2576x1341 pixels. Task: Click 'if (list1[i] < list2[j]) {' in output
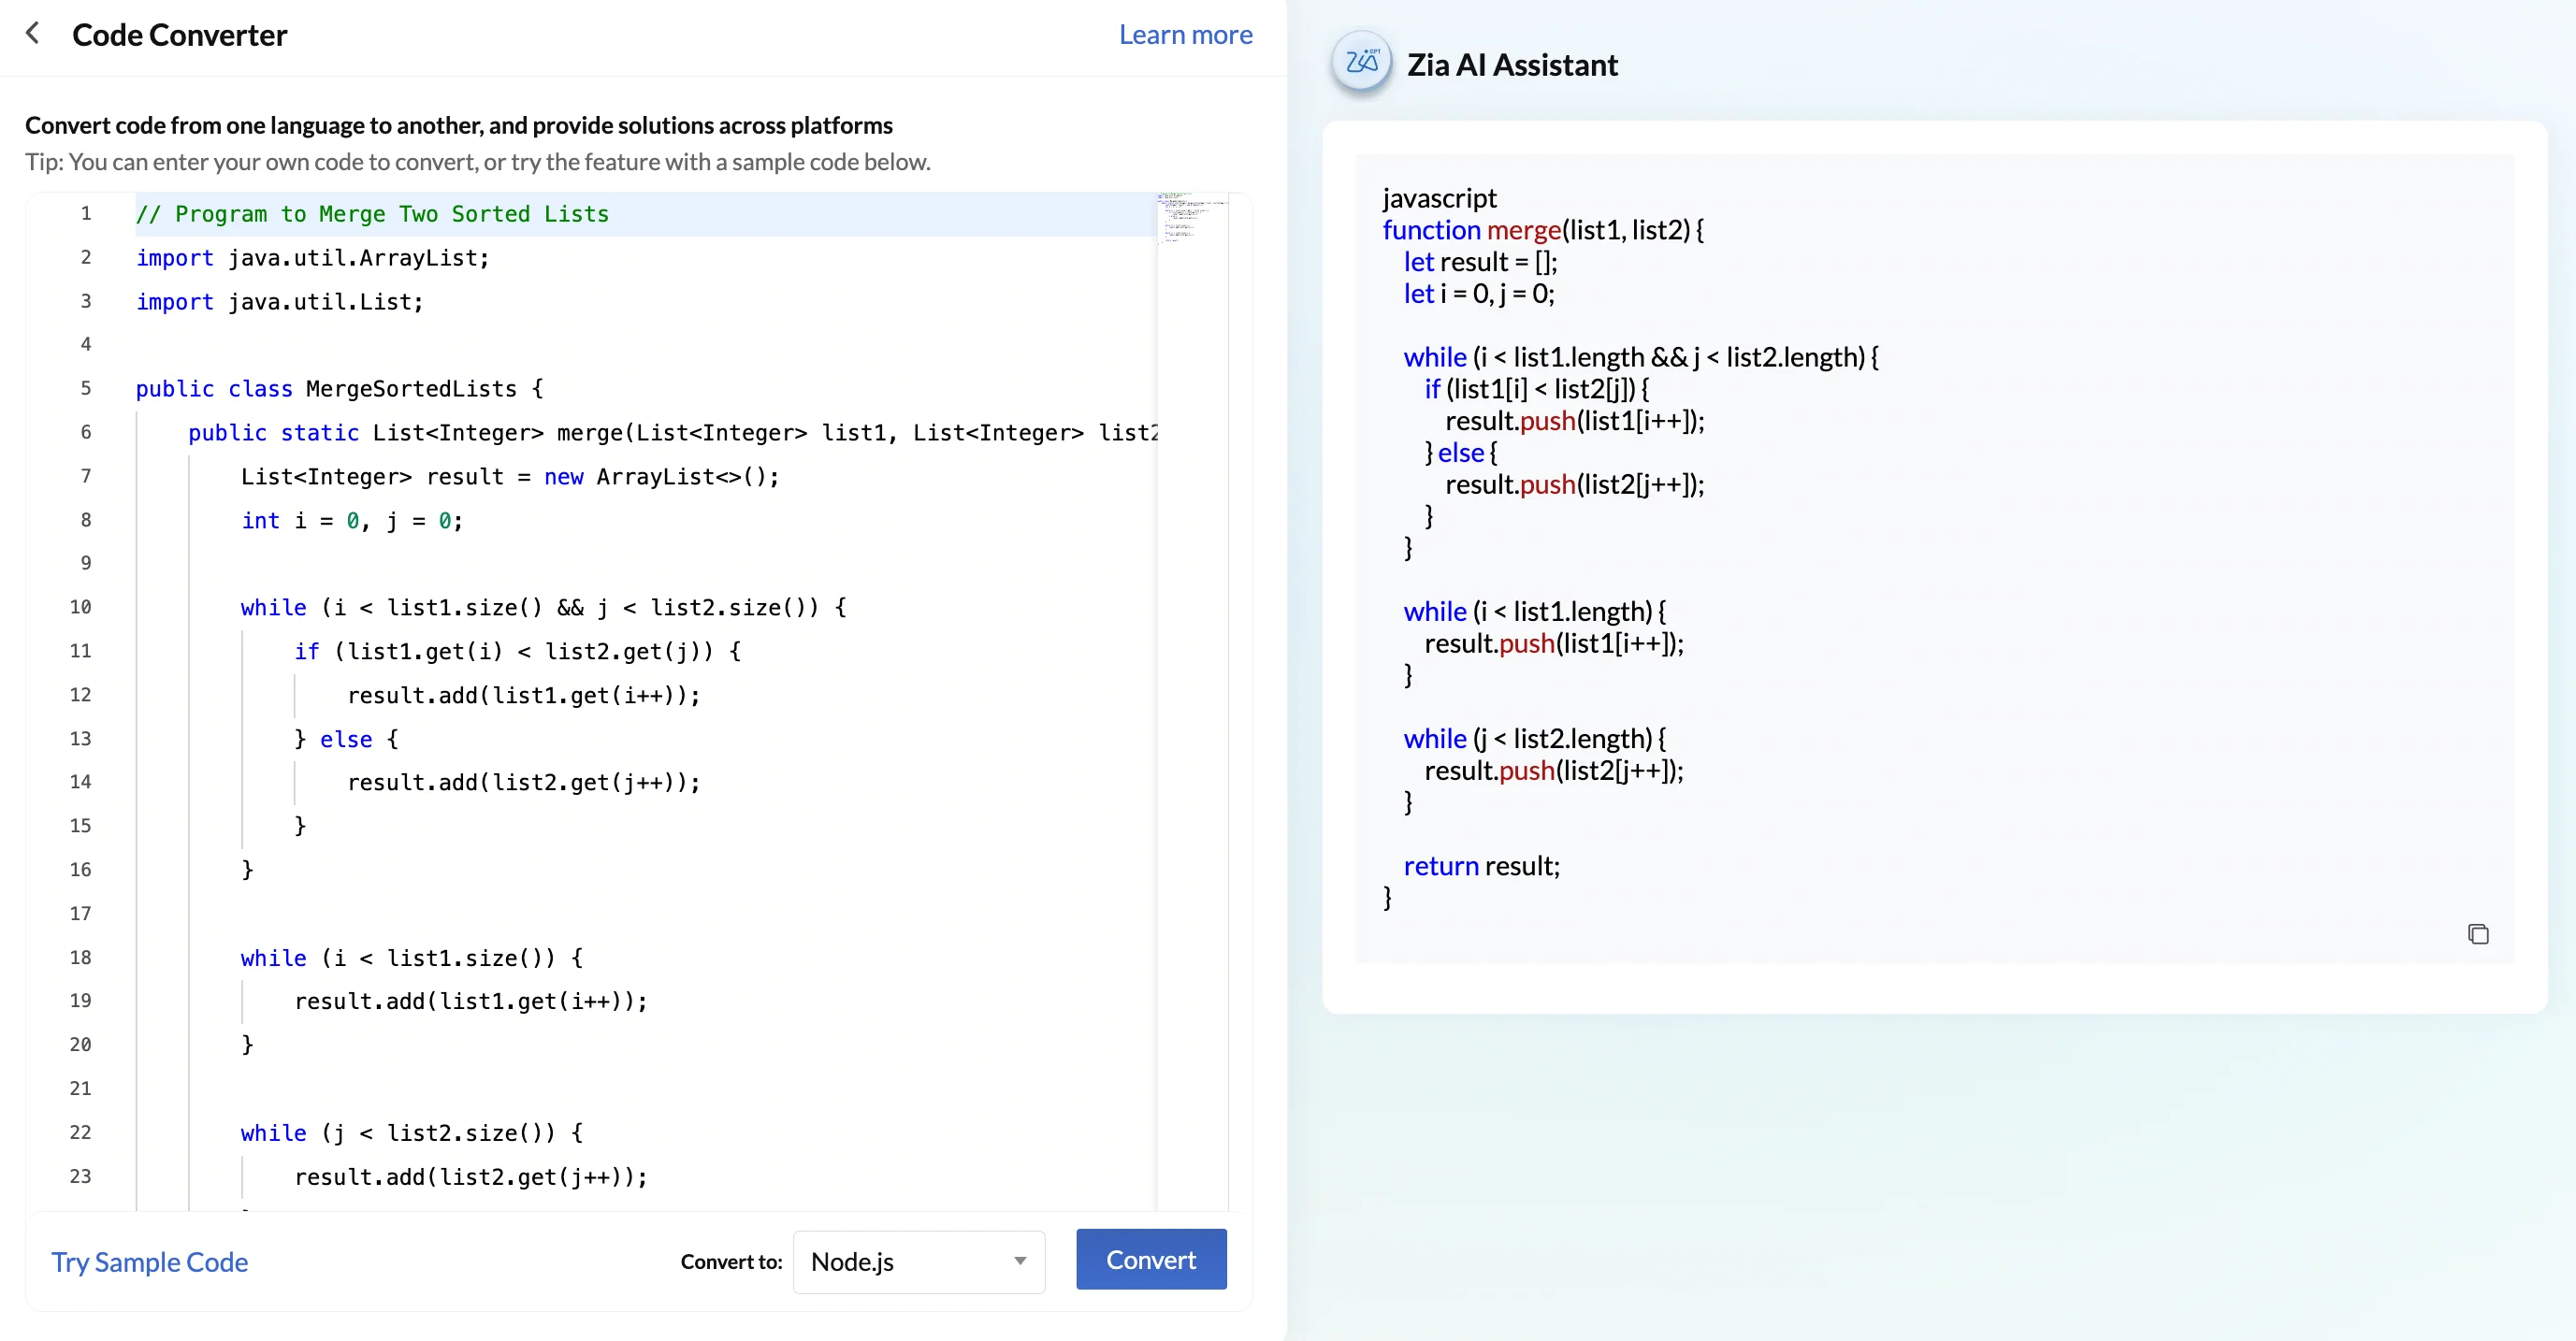click(1536, 389)
